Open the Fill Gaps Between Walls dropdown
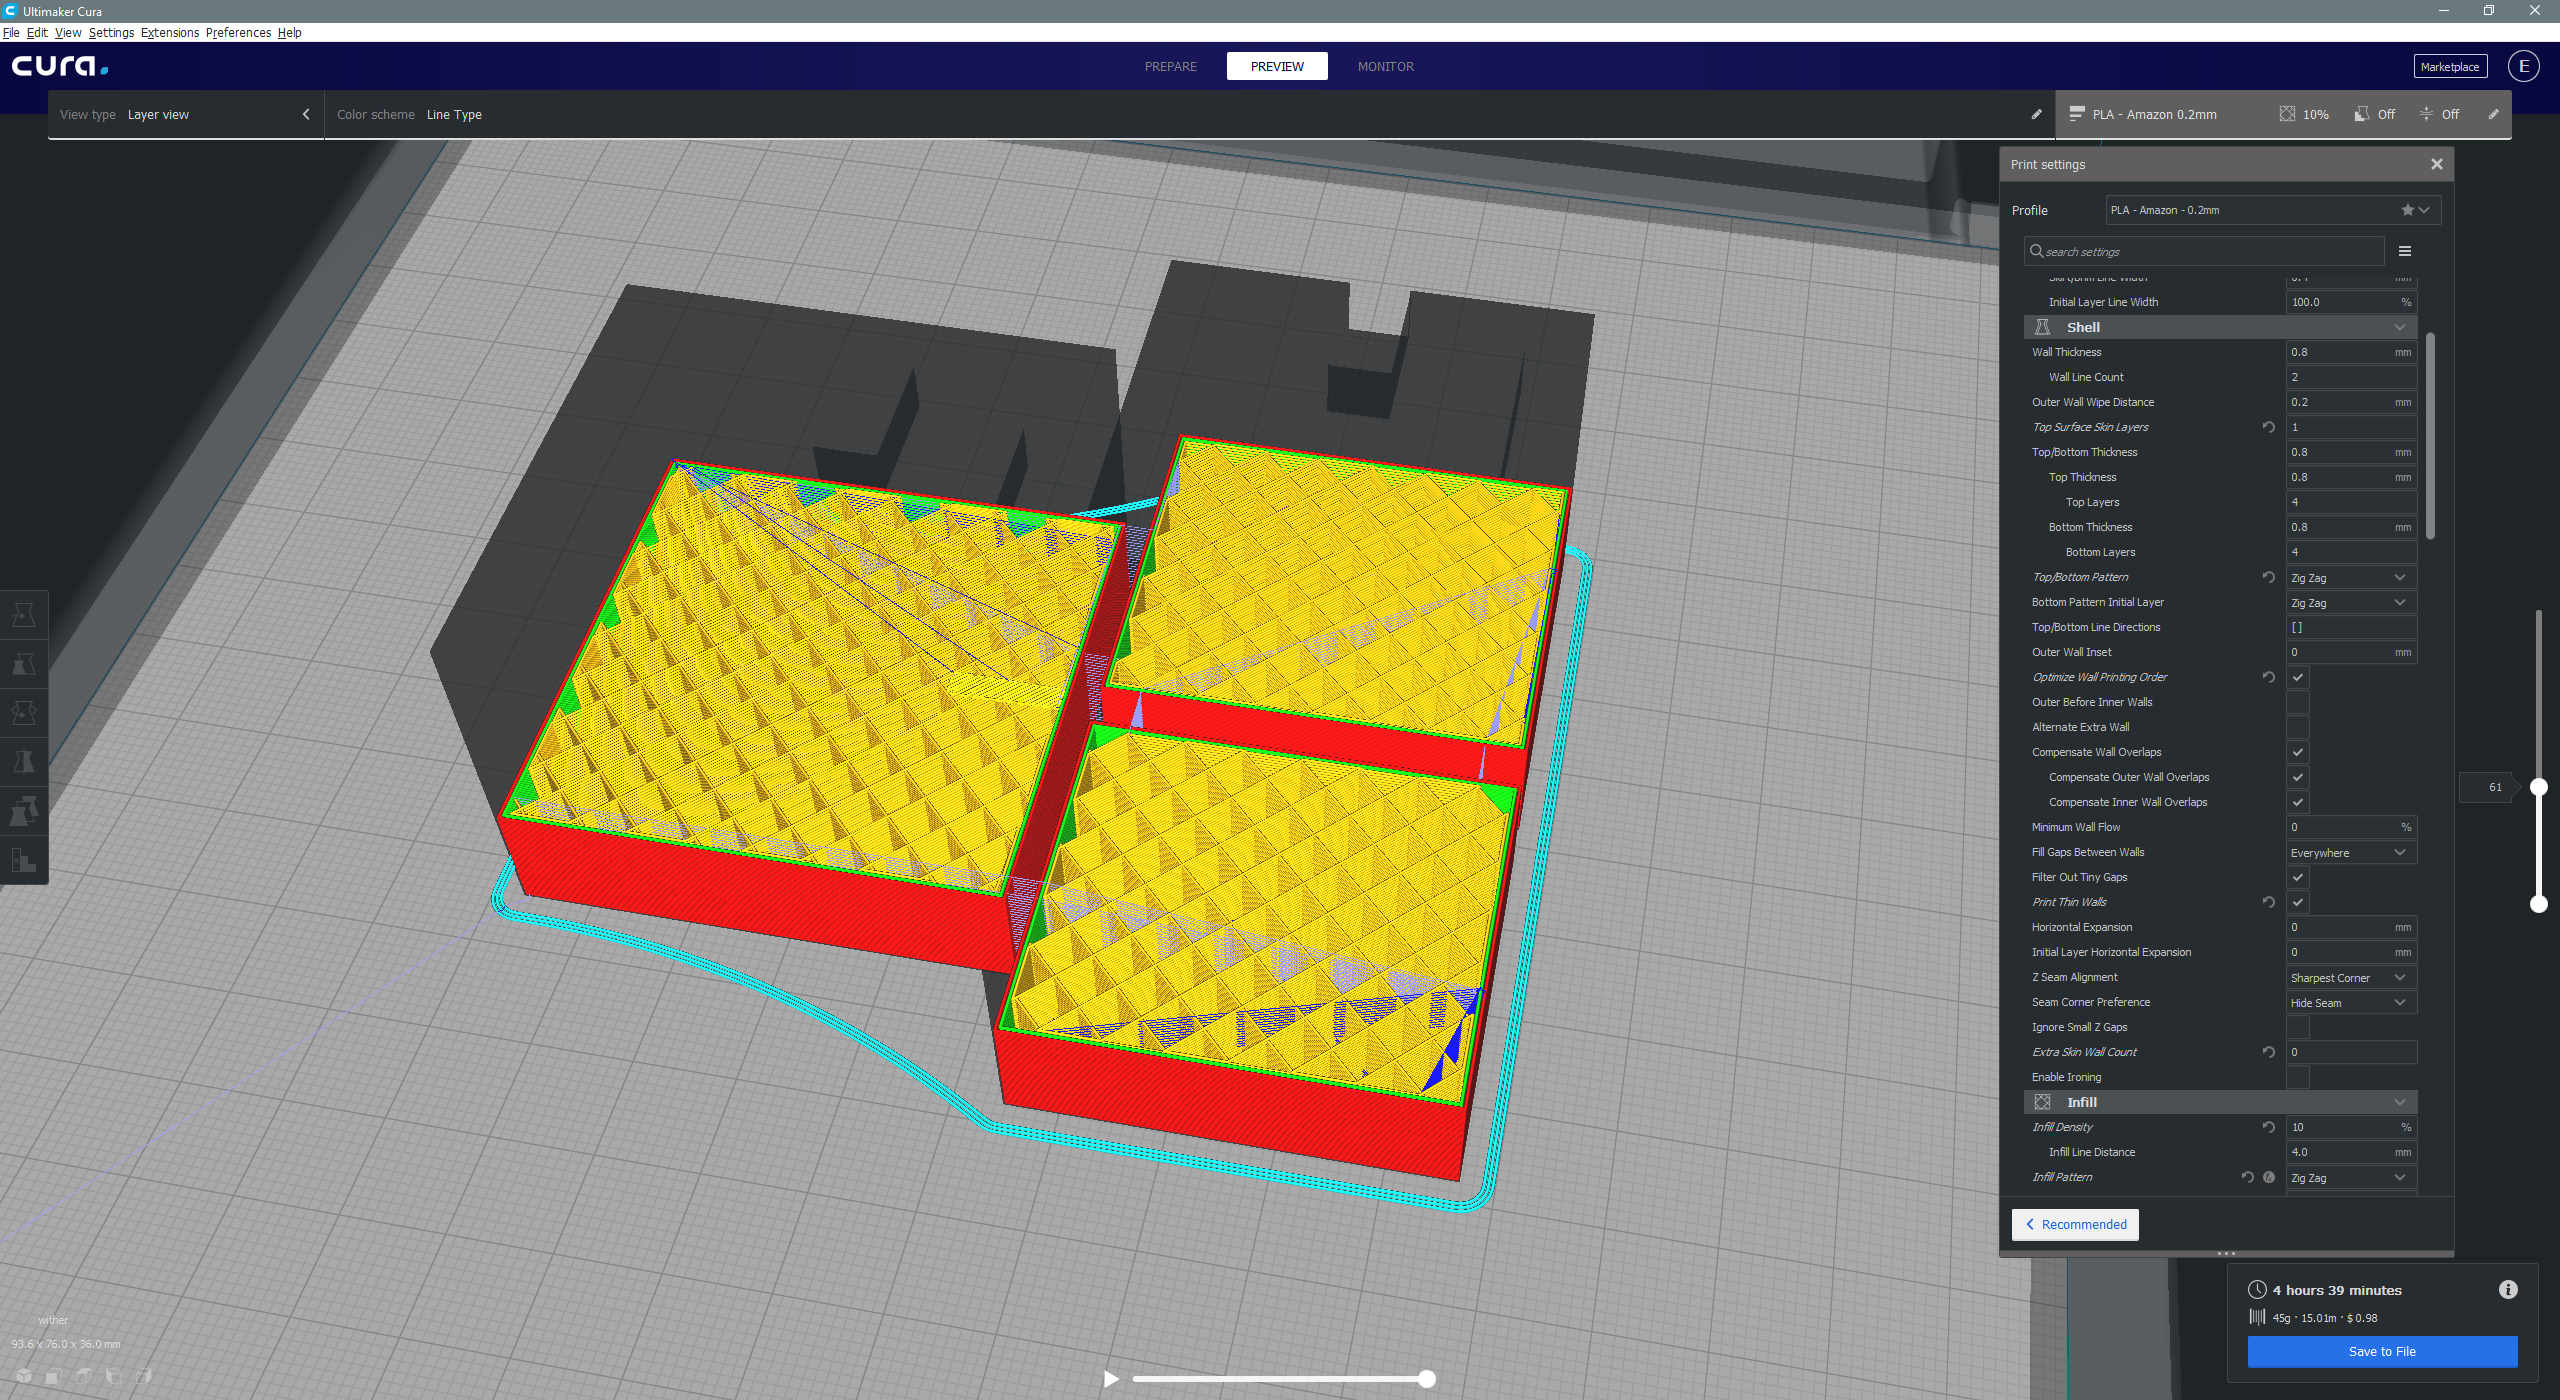The height and width of the screenshot is (1400, 2560). (2350, 852)
